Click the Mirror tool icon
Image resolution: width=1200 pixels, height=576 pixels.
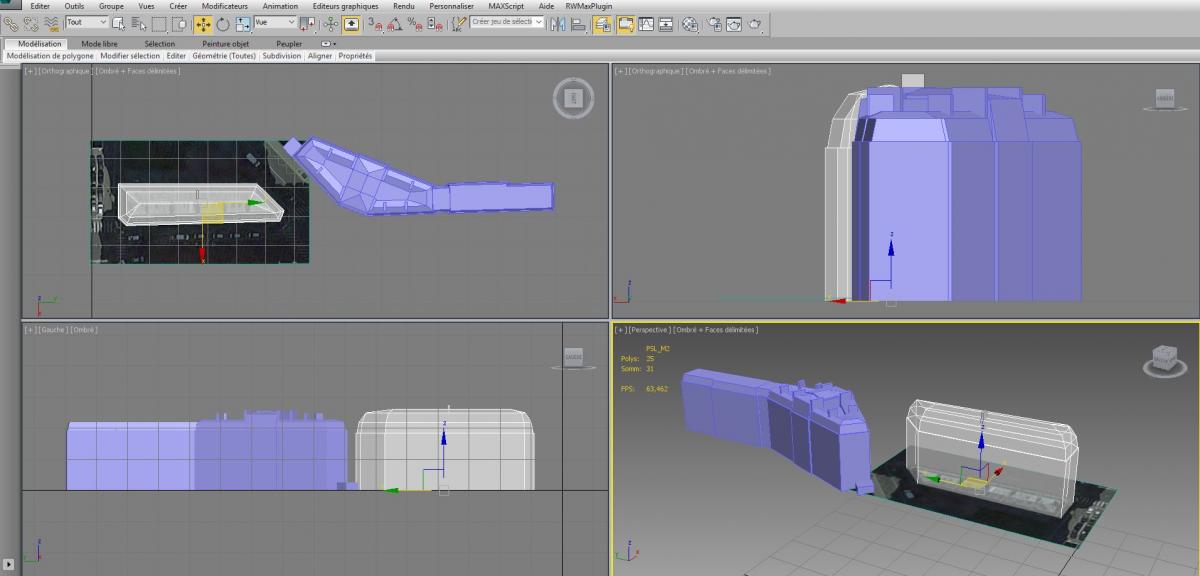pos(559,23)
